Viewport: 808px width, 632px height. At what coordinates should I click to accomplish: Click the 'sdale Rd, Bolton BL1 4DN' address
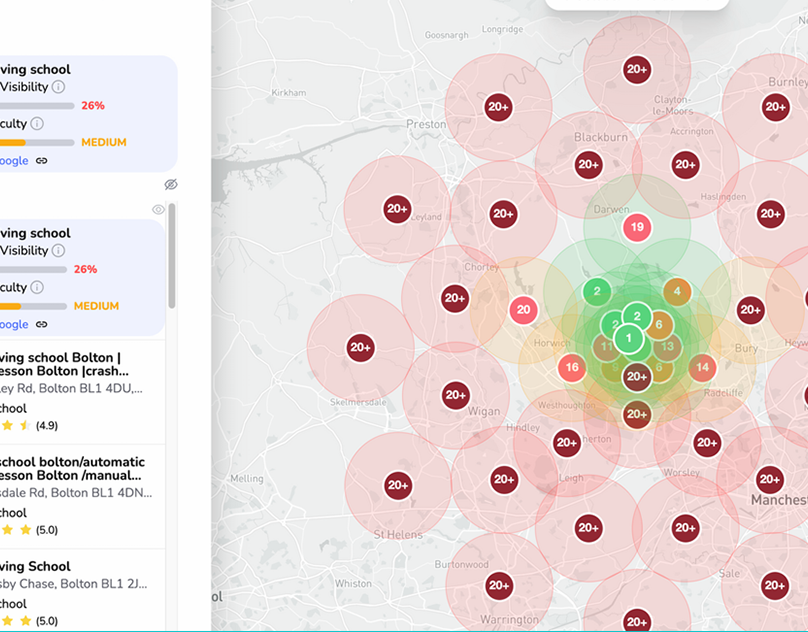pos(76,493)
